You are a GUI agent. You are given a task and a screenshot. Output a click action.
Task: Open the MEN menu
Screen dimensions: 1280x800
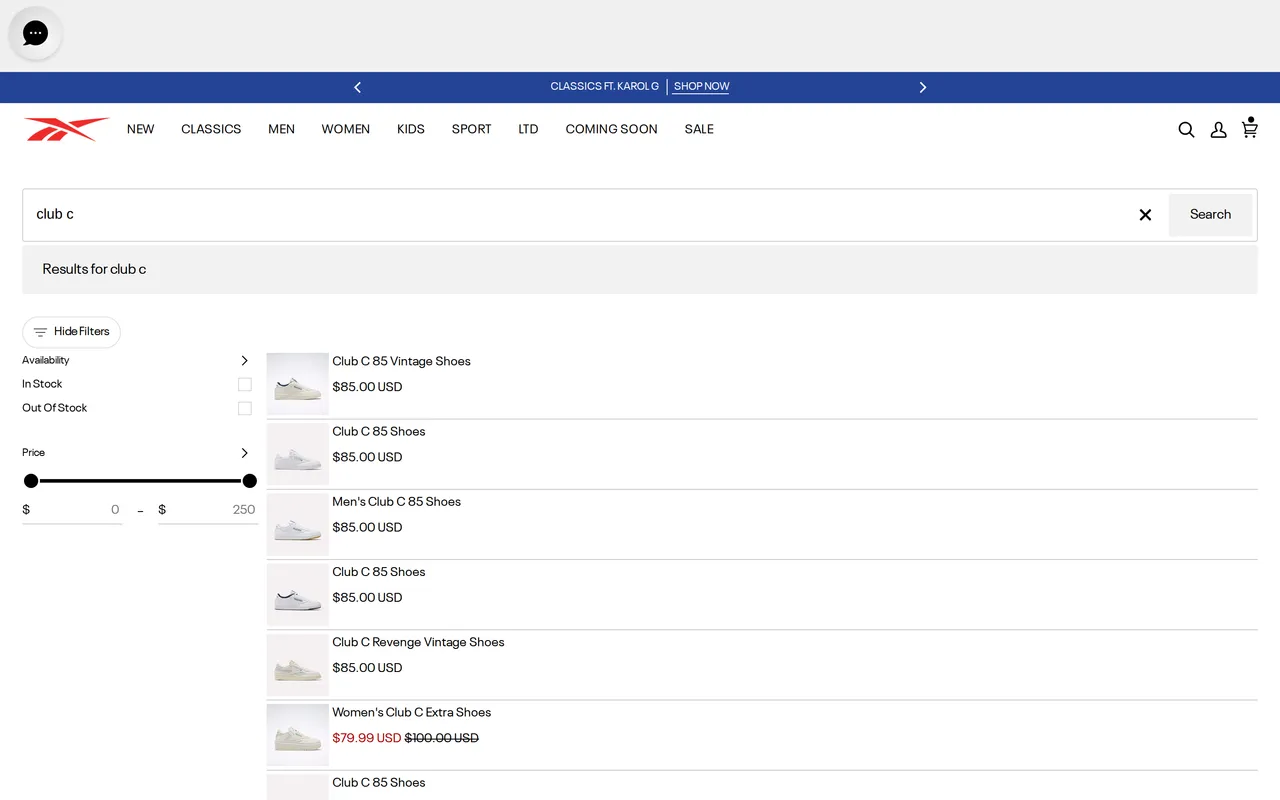(x=281, y=129)
